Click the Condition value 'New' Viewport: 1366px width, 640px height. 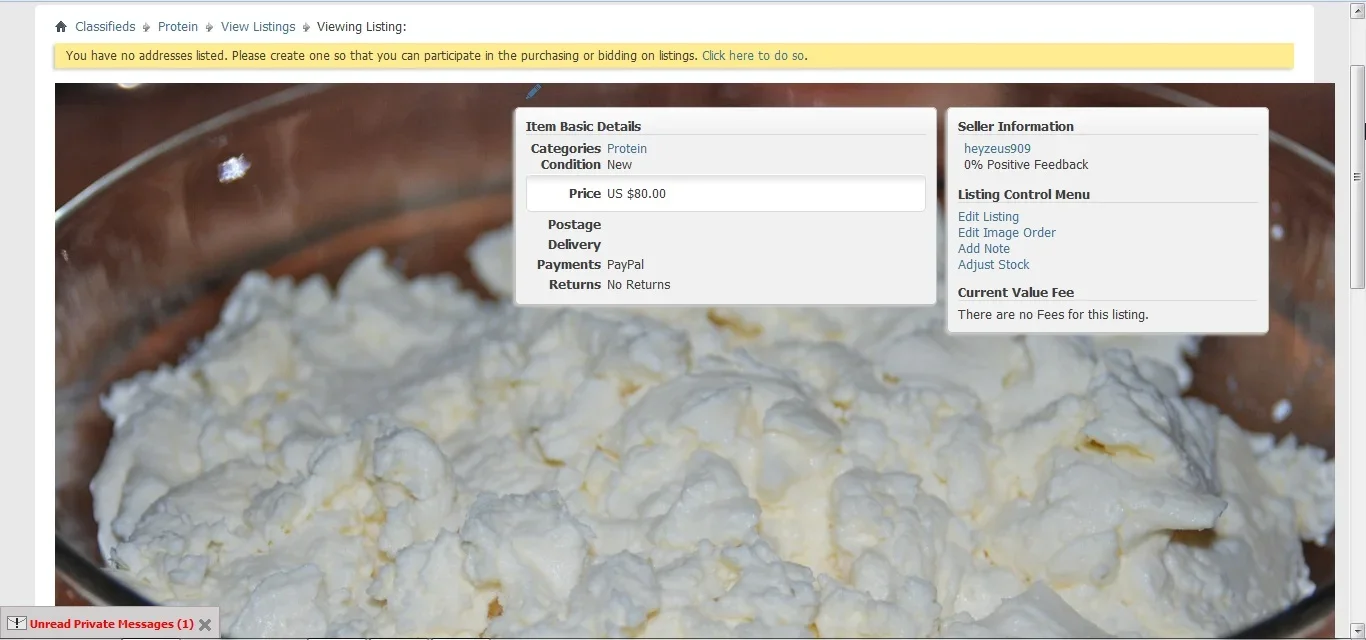click(620, 165)
